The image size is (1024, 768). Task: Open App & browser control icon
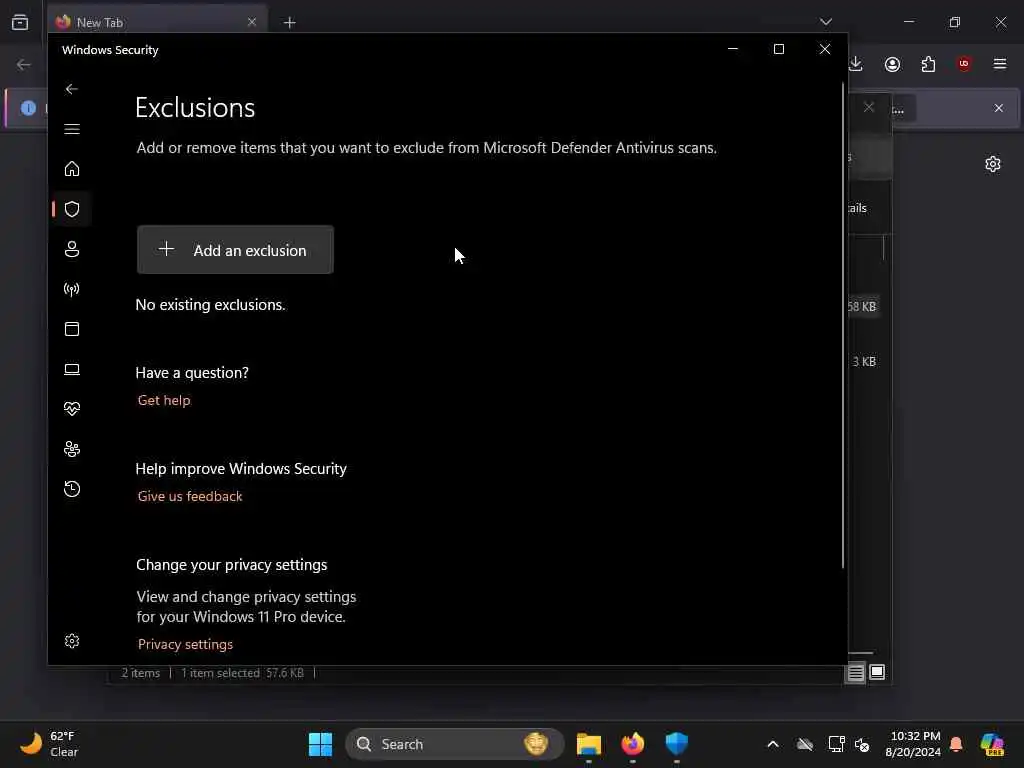72,329
